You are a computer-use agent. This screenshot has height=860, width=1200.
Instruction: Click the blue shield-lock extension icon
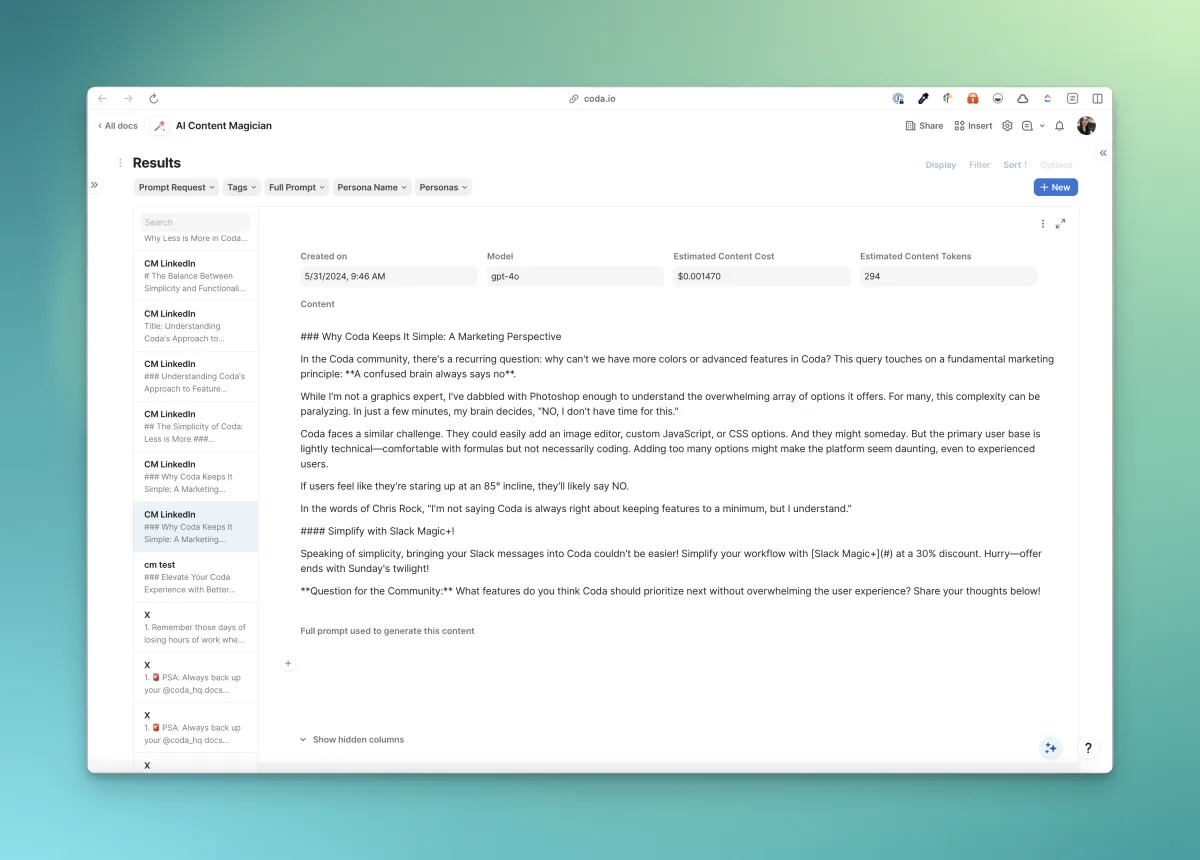pyautogui.click(x=898, y=99)
